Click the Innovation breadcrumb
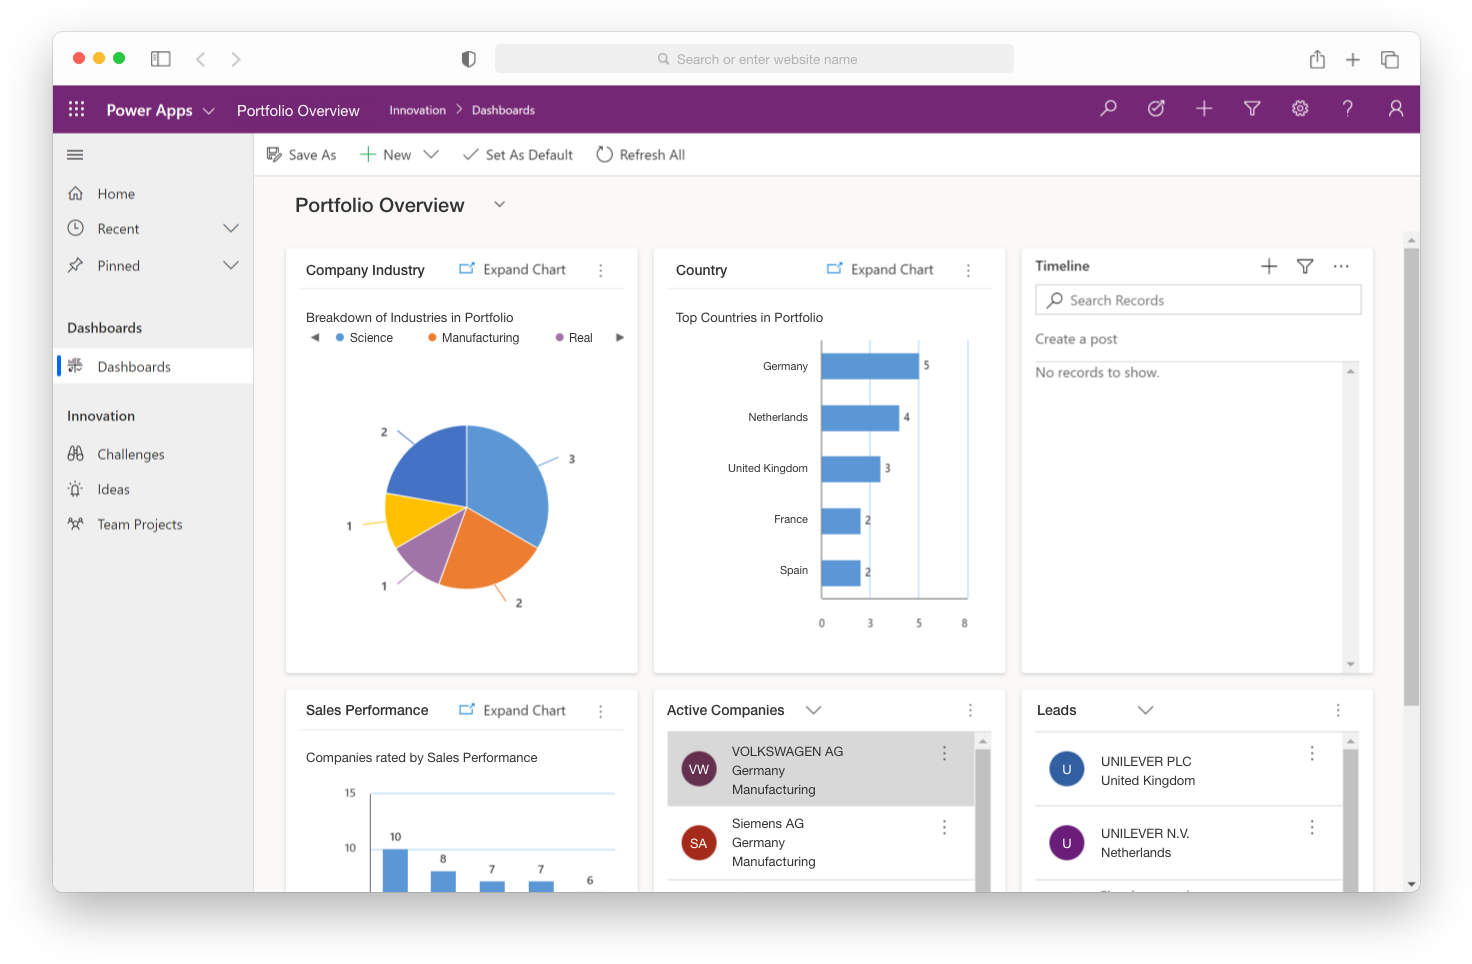 pyautogui.click(x=417, y=110)
